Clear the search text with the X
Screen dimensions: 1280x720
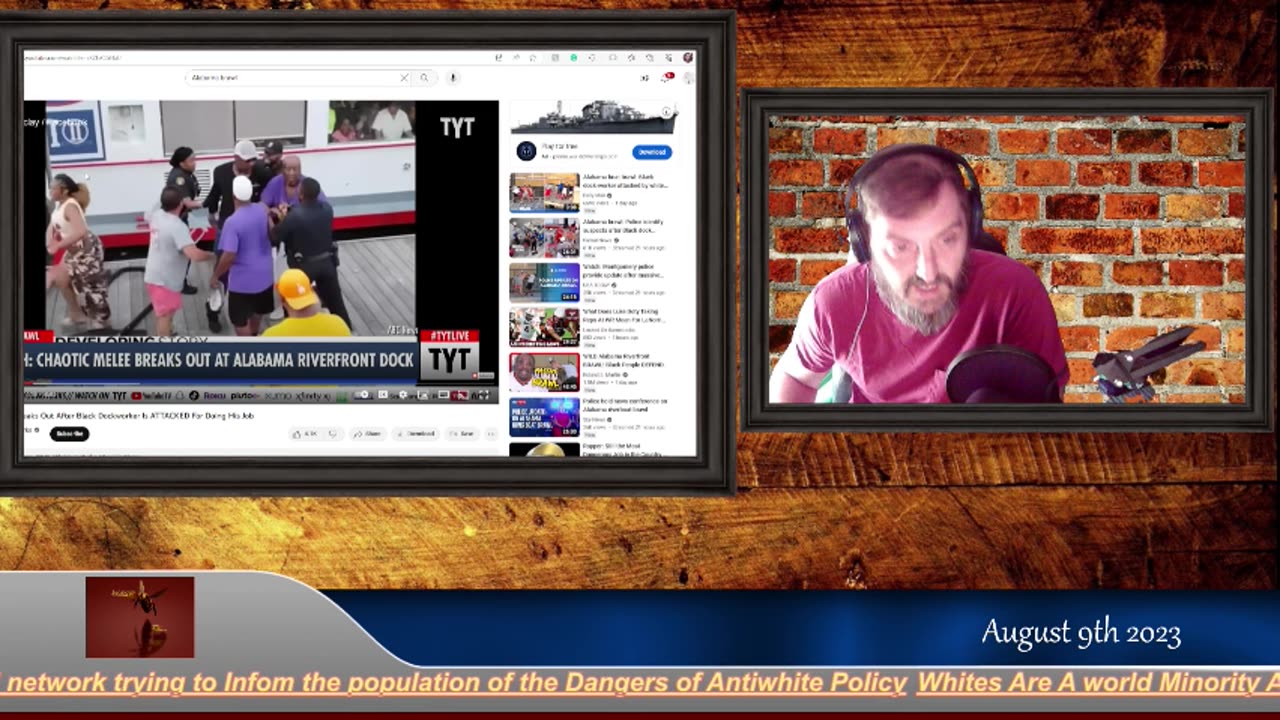tap(404, 77)
